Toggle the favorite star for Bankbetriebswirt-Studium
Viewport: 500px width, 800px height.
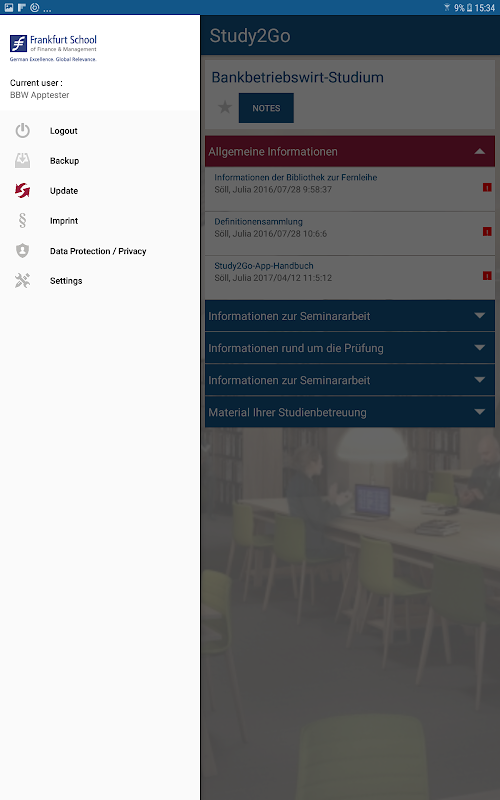pyautogui.click(x=224, y=108)
